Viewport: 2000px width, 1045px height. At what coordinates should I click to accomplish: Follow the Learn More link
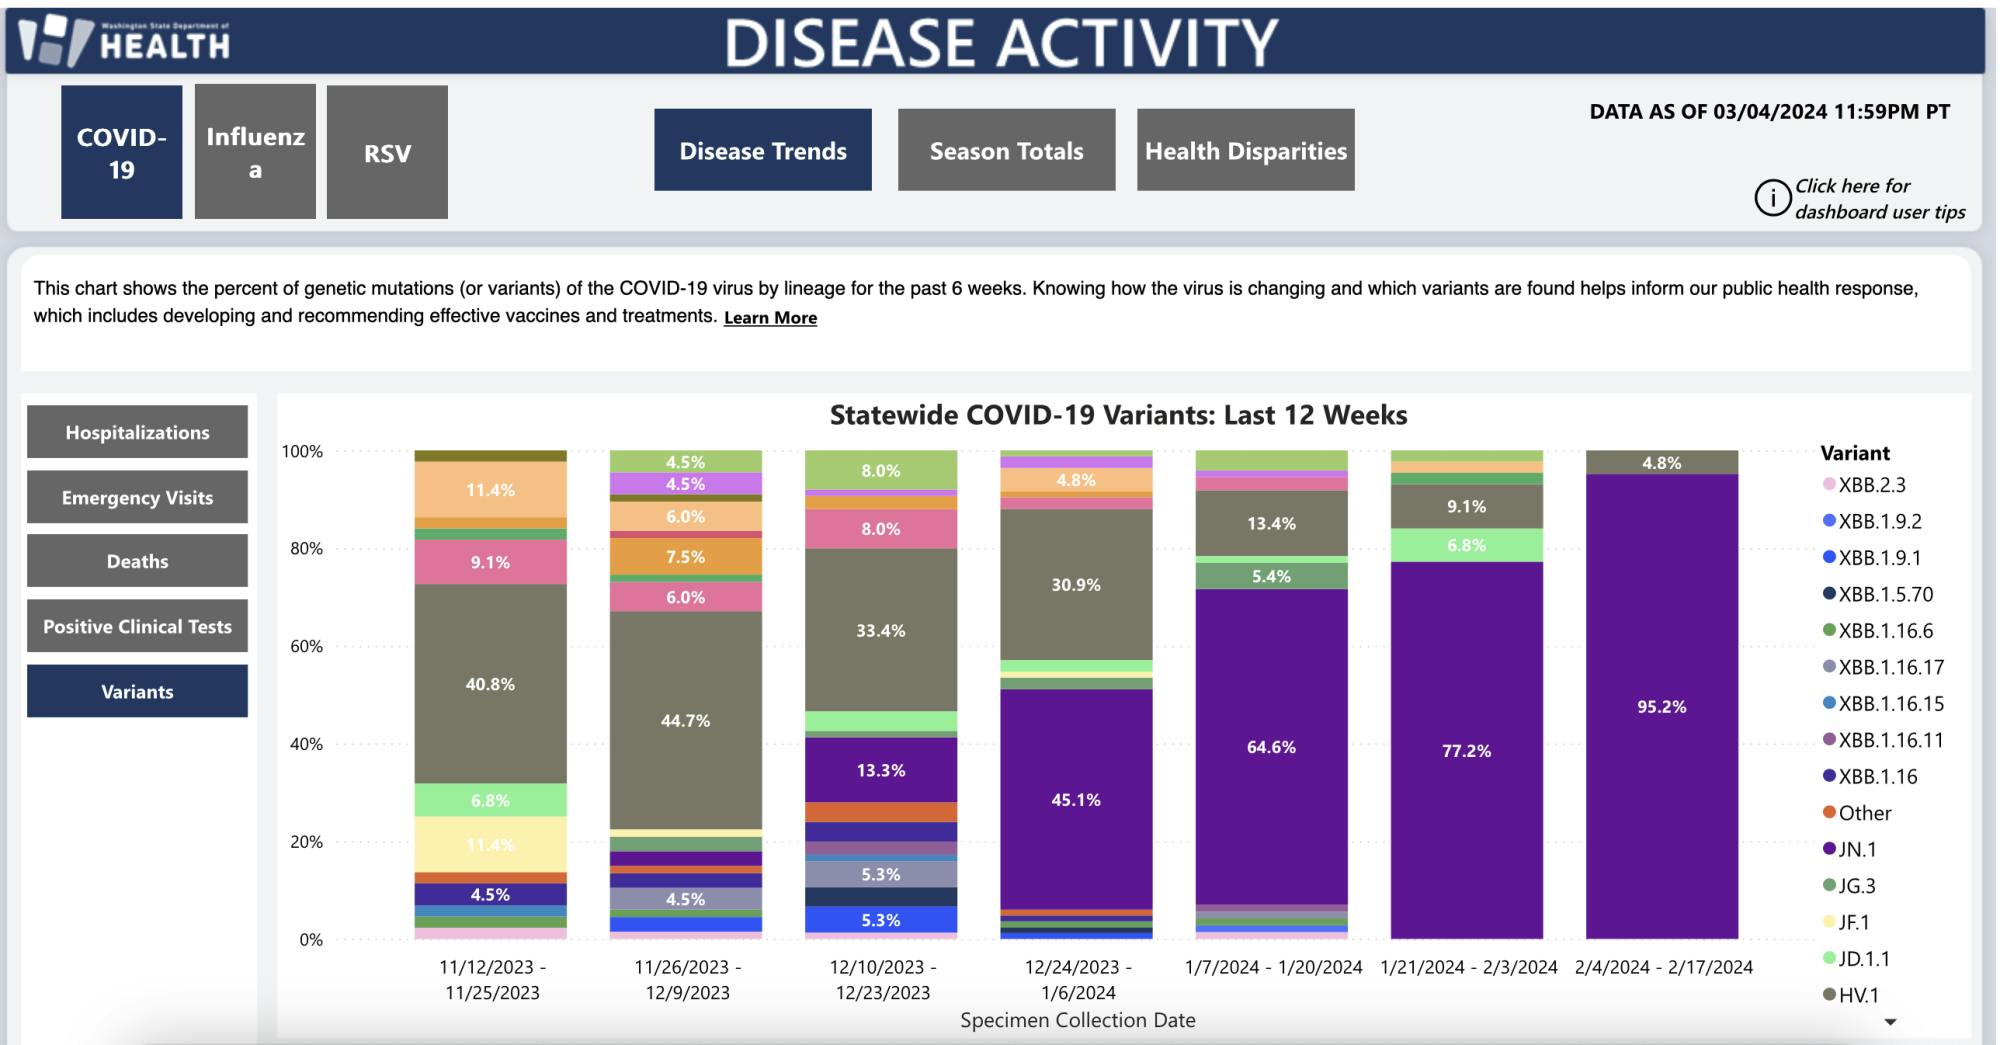pos(770,318)
